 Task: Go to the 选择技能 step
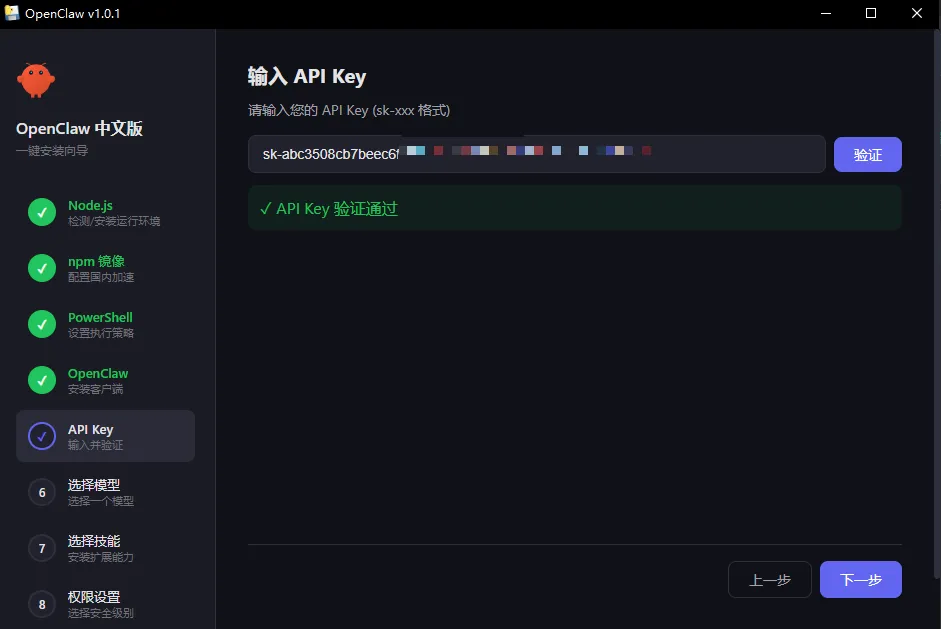click(106, 549)
